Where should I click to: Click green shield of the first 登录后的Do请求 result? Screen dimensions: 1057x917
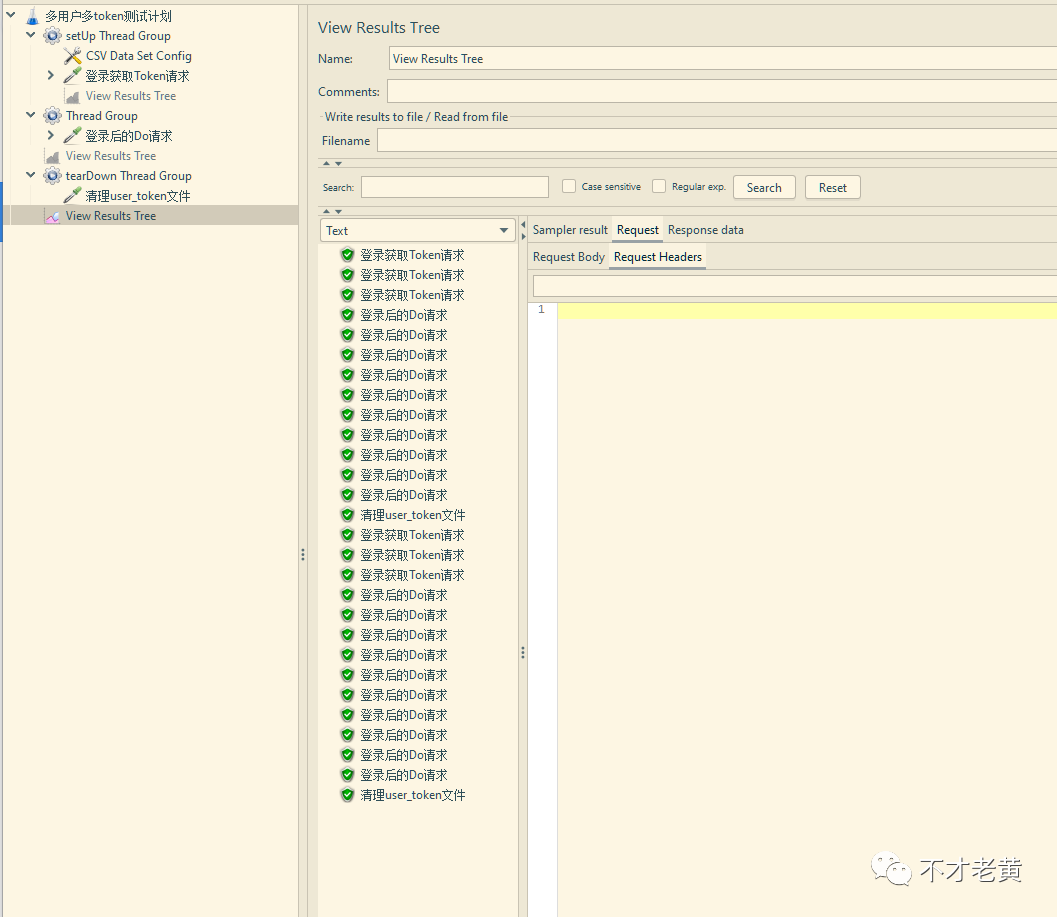(x=347, y=315)
